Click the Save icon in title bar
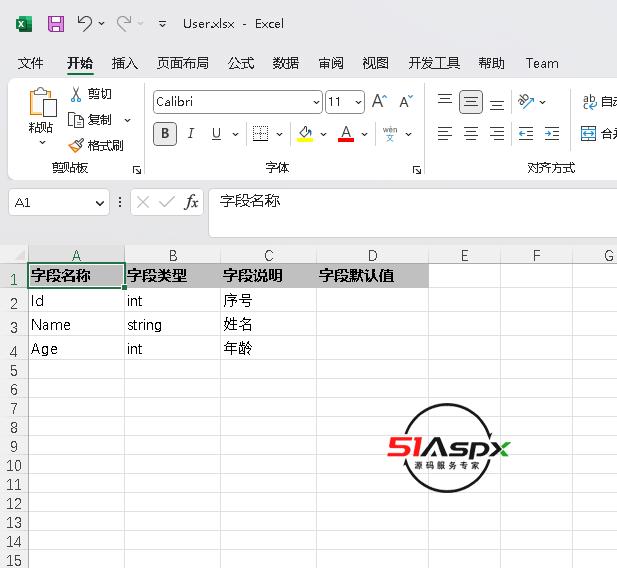Viewport: 617px width, 568px height. [56, 23]
